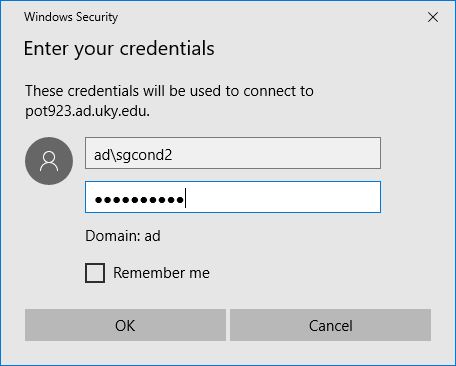The height and width of the screenshot is (366, 456).
Task: Tick the Remember me checkbox
Action: (x=95, y=273)
